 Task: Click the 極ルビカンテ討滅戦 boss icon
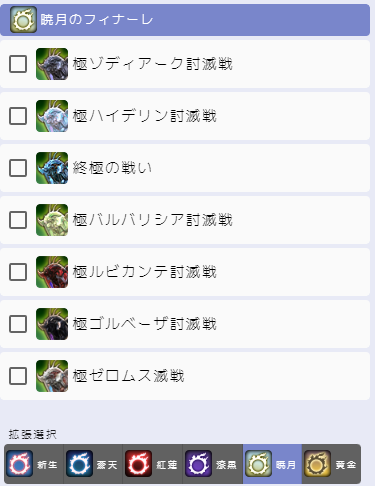pos(52,272)
